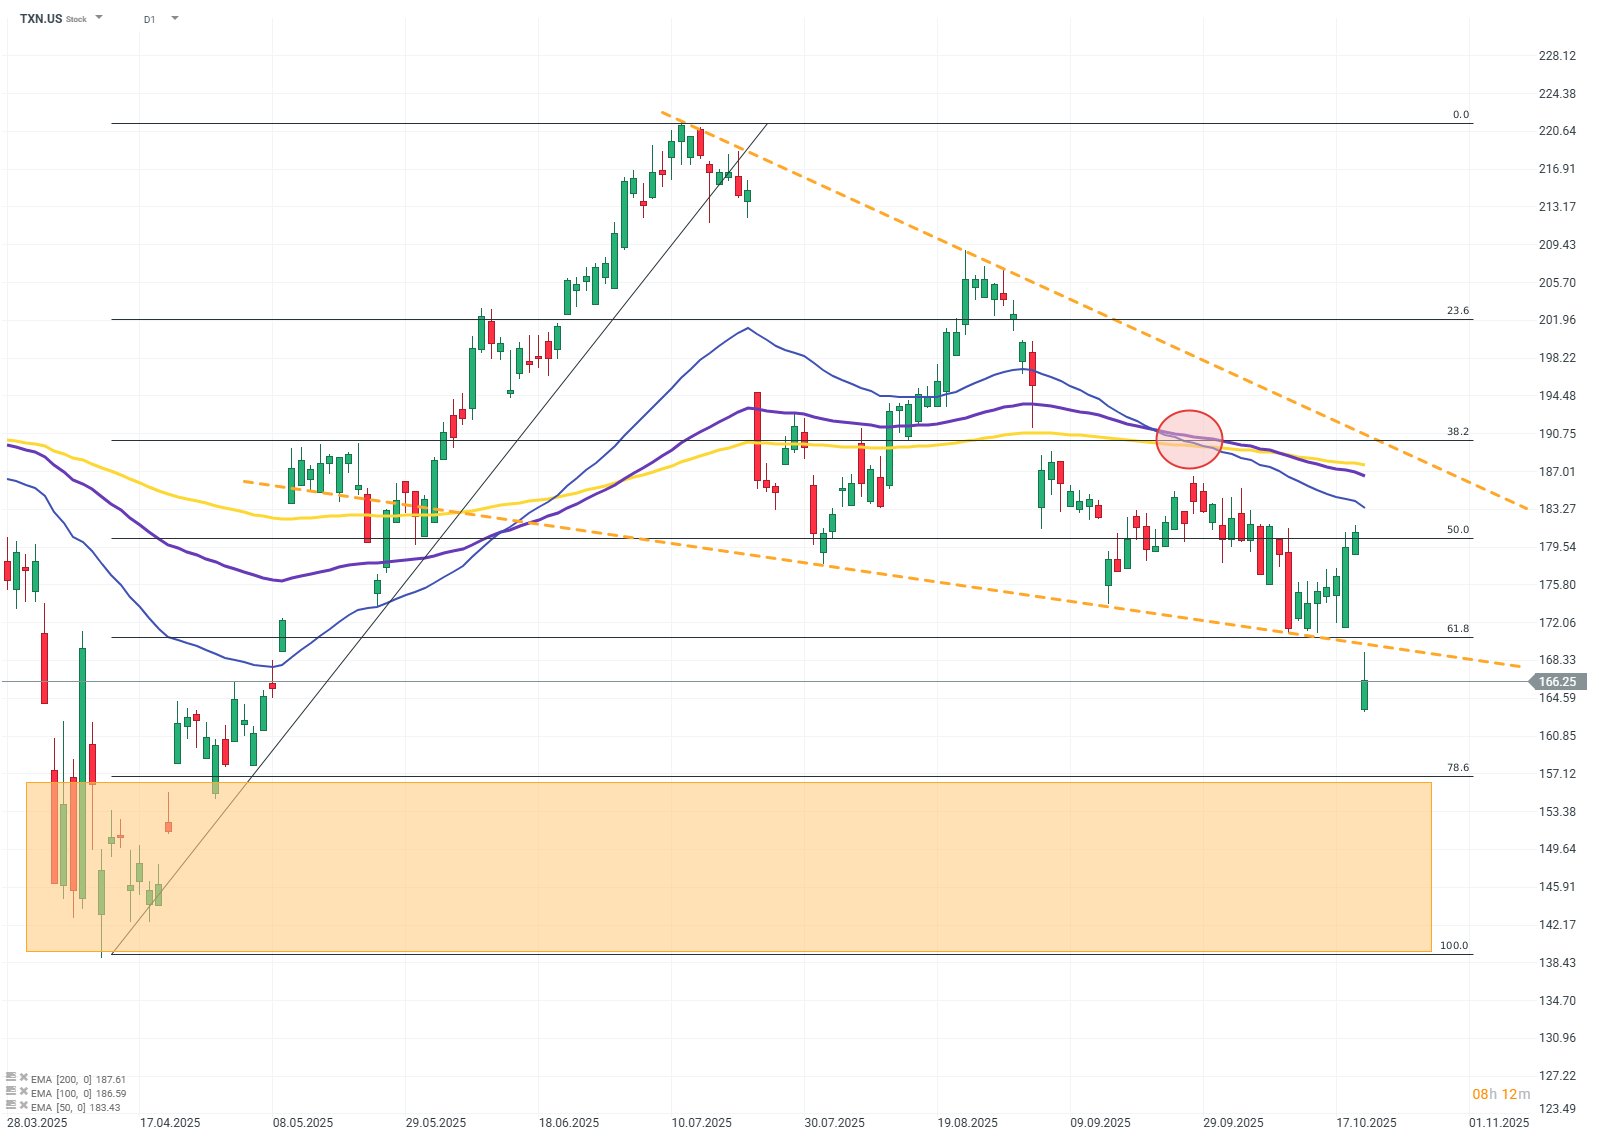Click the candle countdown timer 08h 12m
This screenshot has height=1139, width=1599.
pyautogui.click(x=1501, y=1094)
